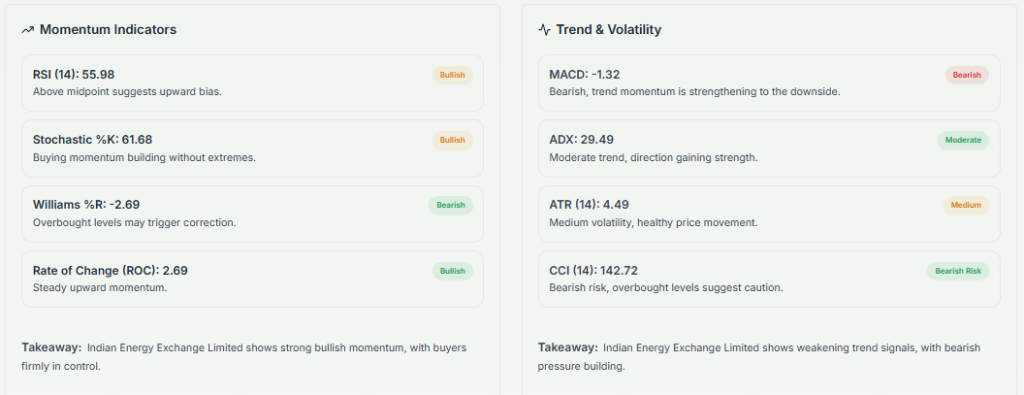Click 'Above midpoint suggests upward bias.' text
Viewport: 1024px width, 395px height.
coord(127,91)
